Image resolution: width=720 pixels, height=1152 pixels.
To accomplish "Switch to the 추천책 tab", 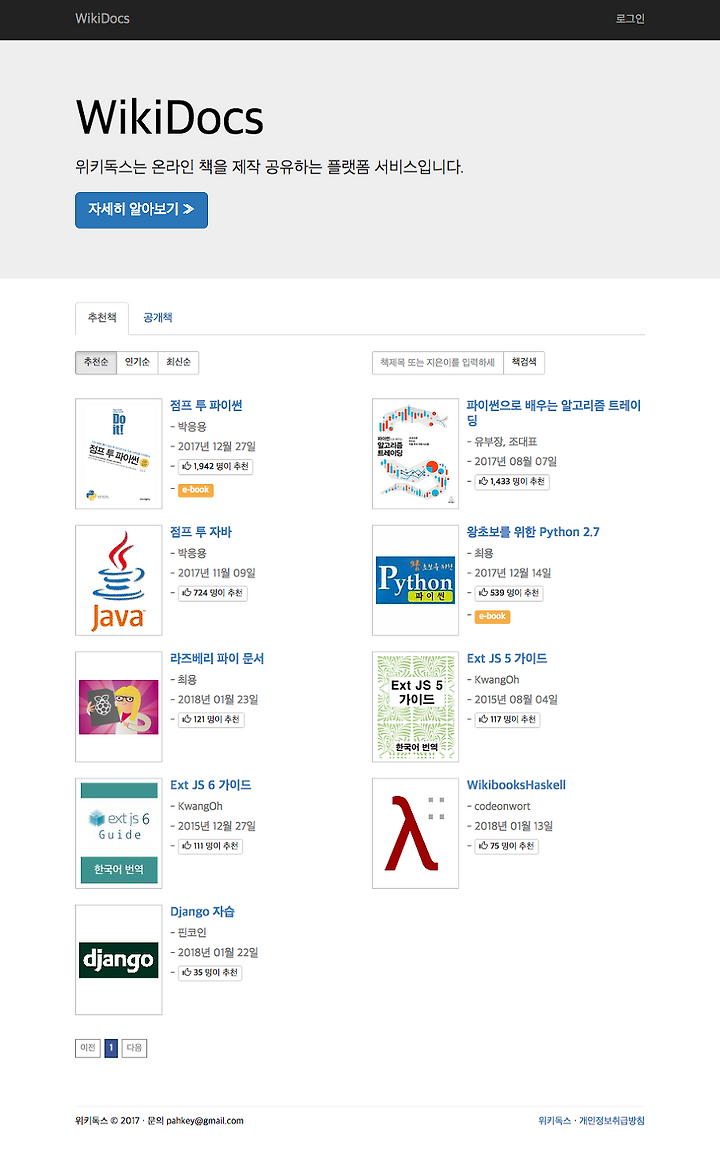I will 102,318.
